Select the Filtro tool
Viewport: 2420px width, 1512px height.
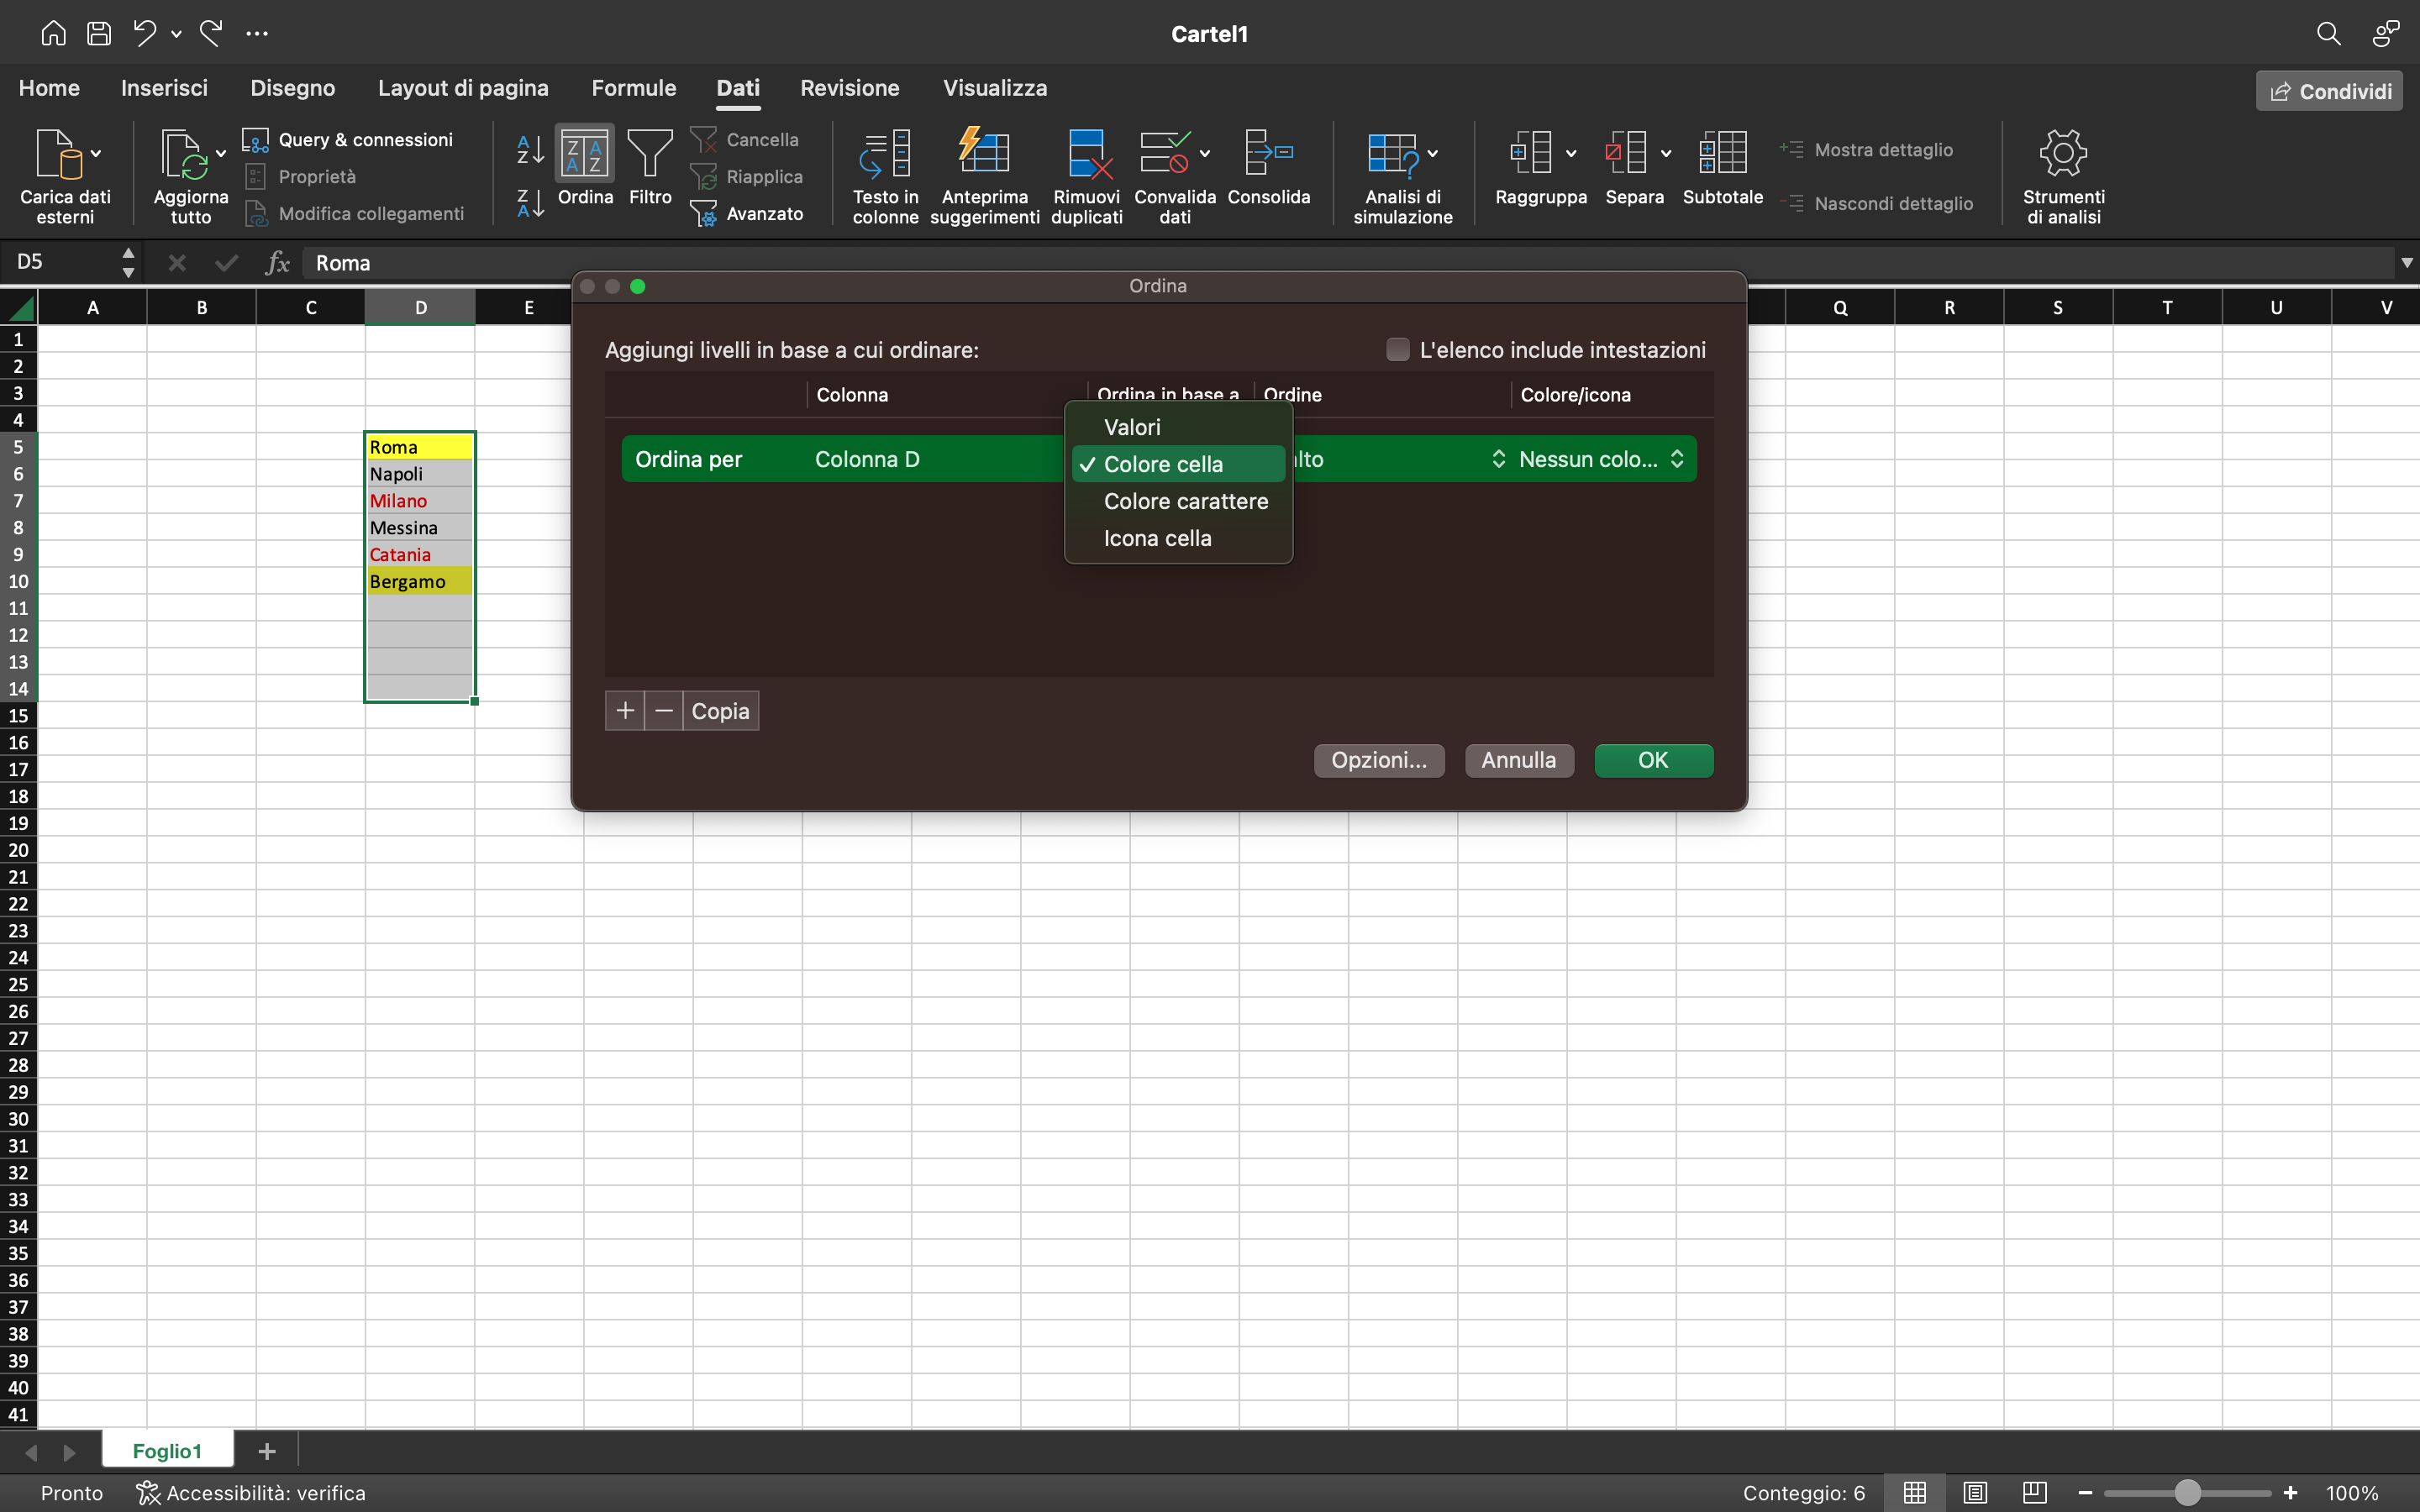tap(650, 174)
